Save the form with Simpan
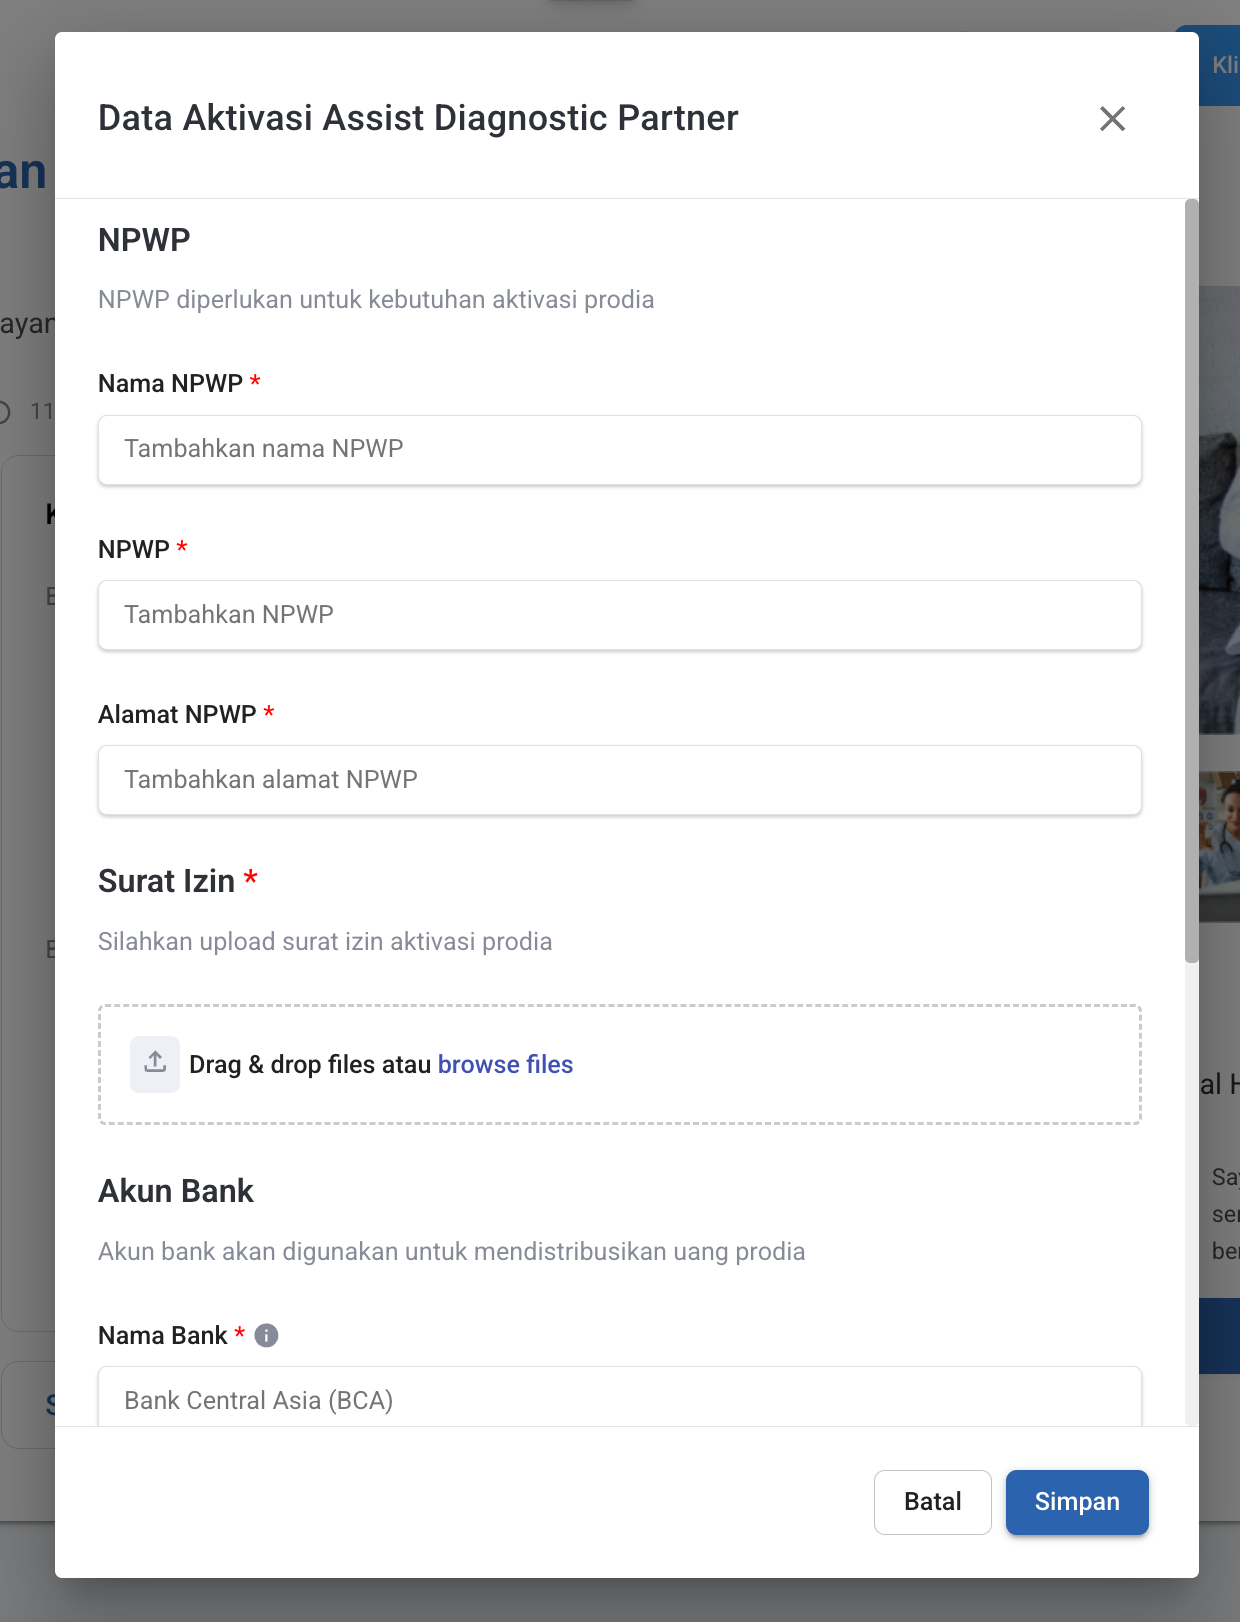This screenshot has width=1240, height=1622. pos(1076,1502)
